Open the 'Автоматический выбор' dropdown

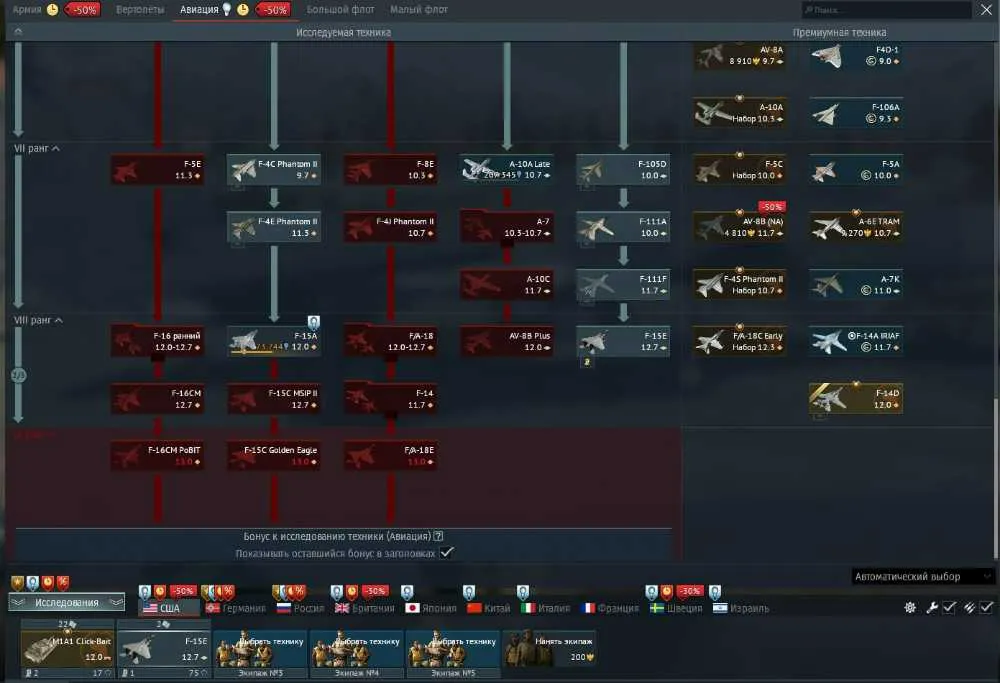point(923,577)
